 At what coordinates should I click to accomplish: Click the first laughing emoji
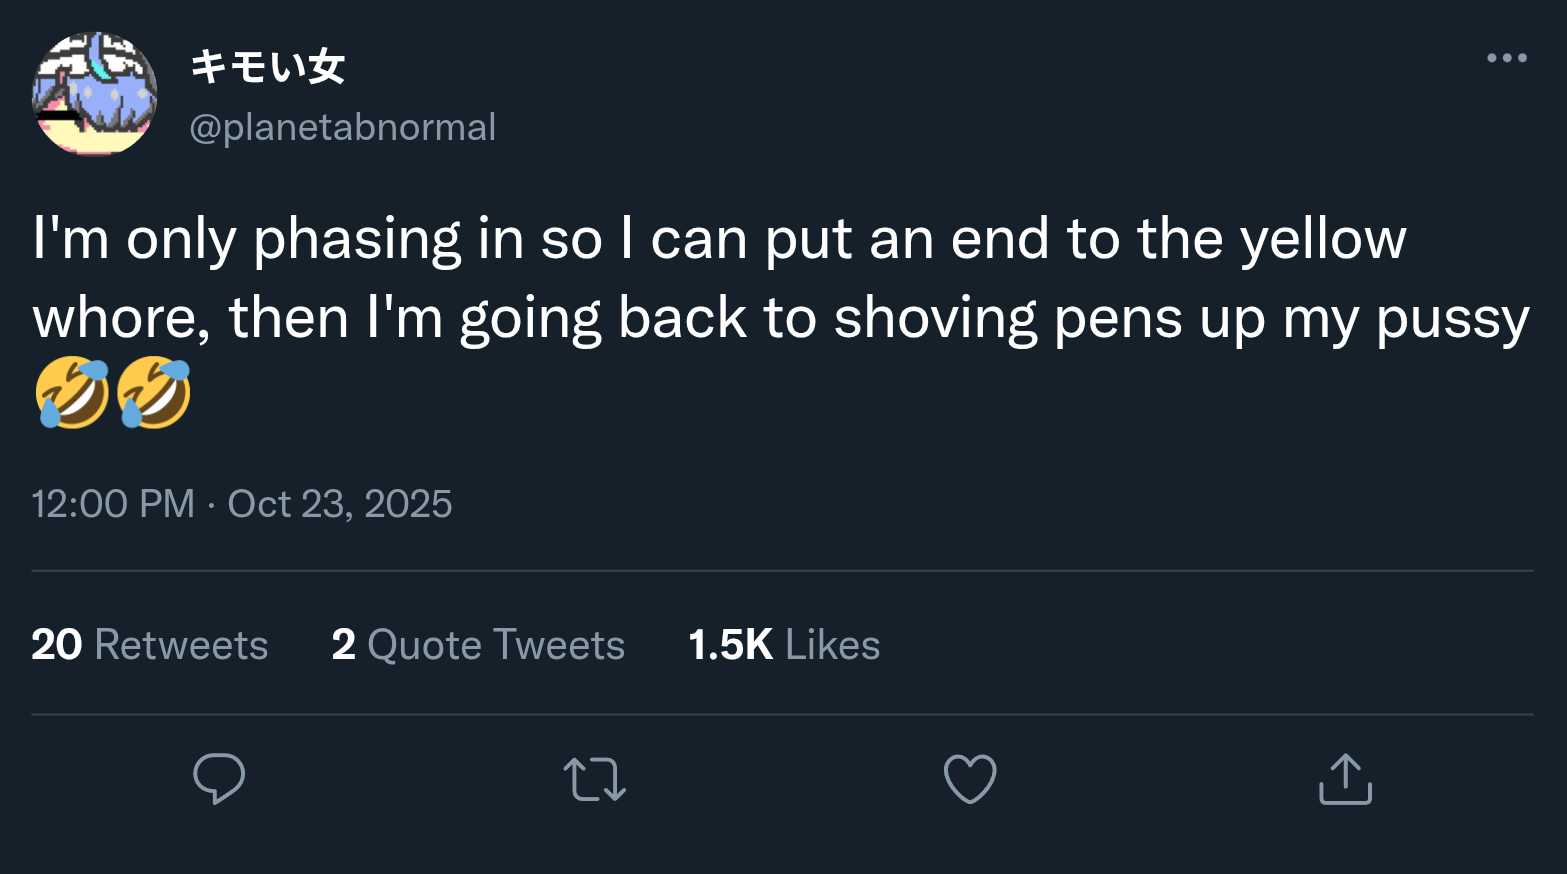click(72, 392)
